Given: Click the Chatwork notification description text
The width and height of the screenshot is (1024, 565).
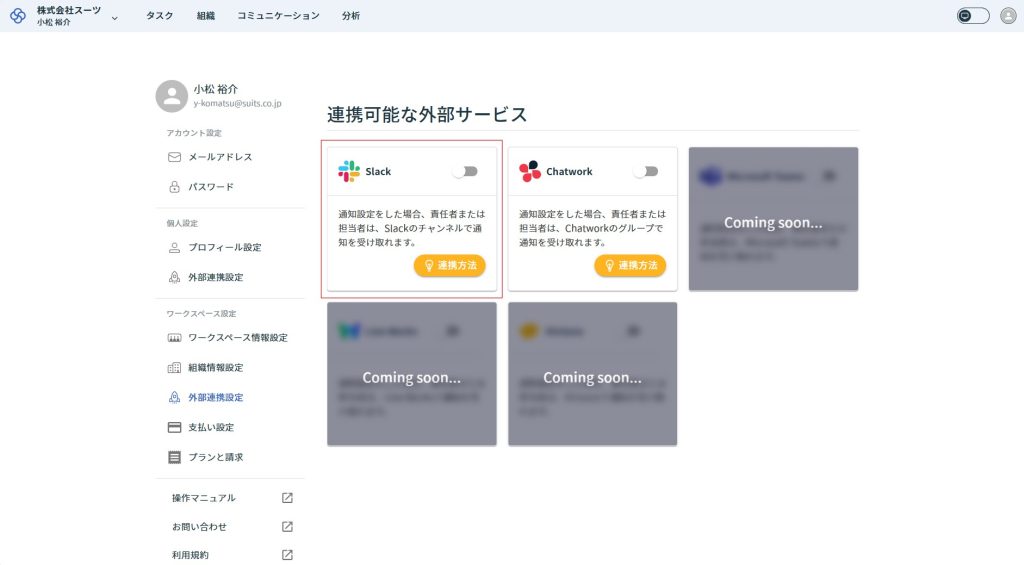Looking at the screenshot, I should tap(592, 228).
